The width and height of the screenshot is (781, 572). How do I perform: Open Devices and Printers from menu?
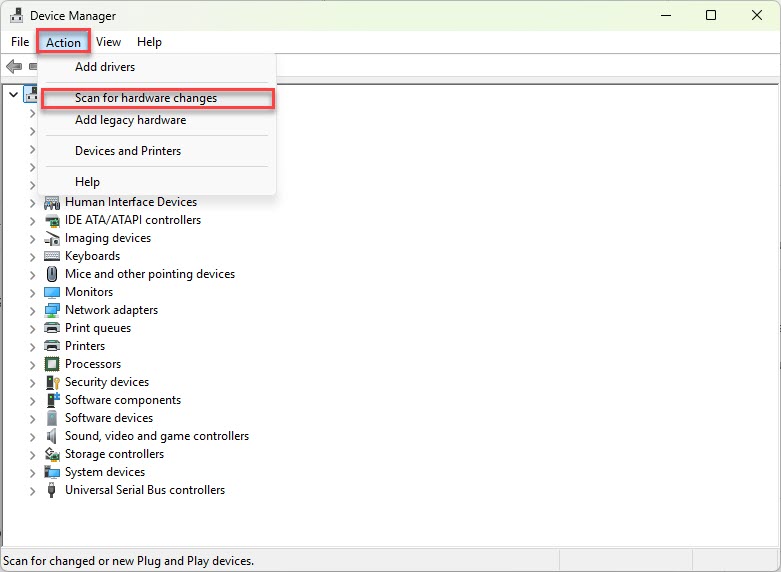[128, 151]
